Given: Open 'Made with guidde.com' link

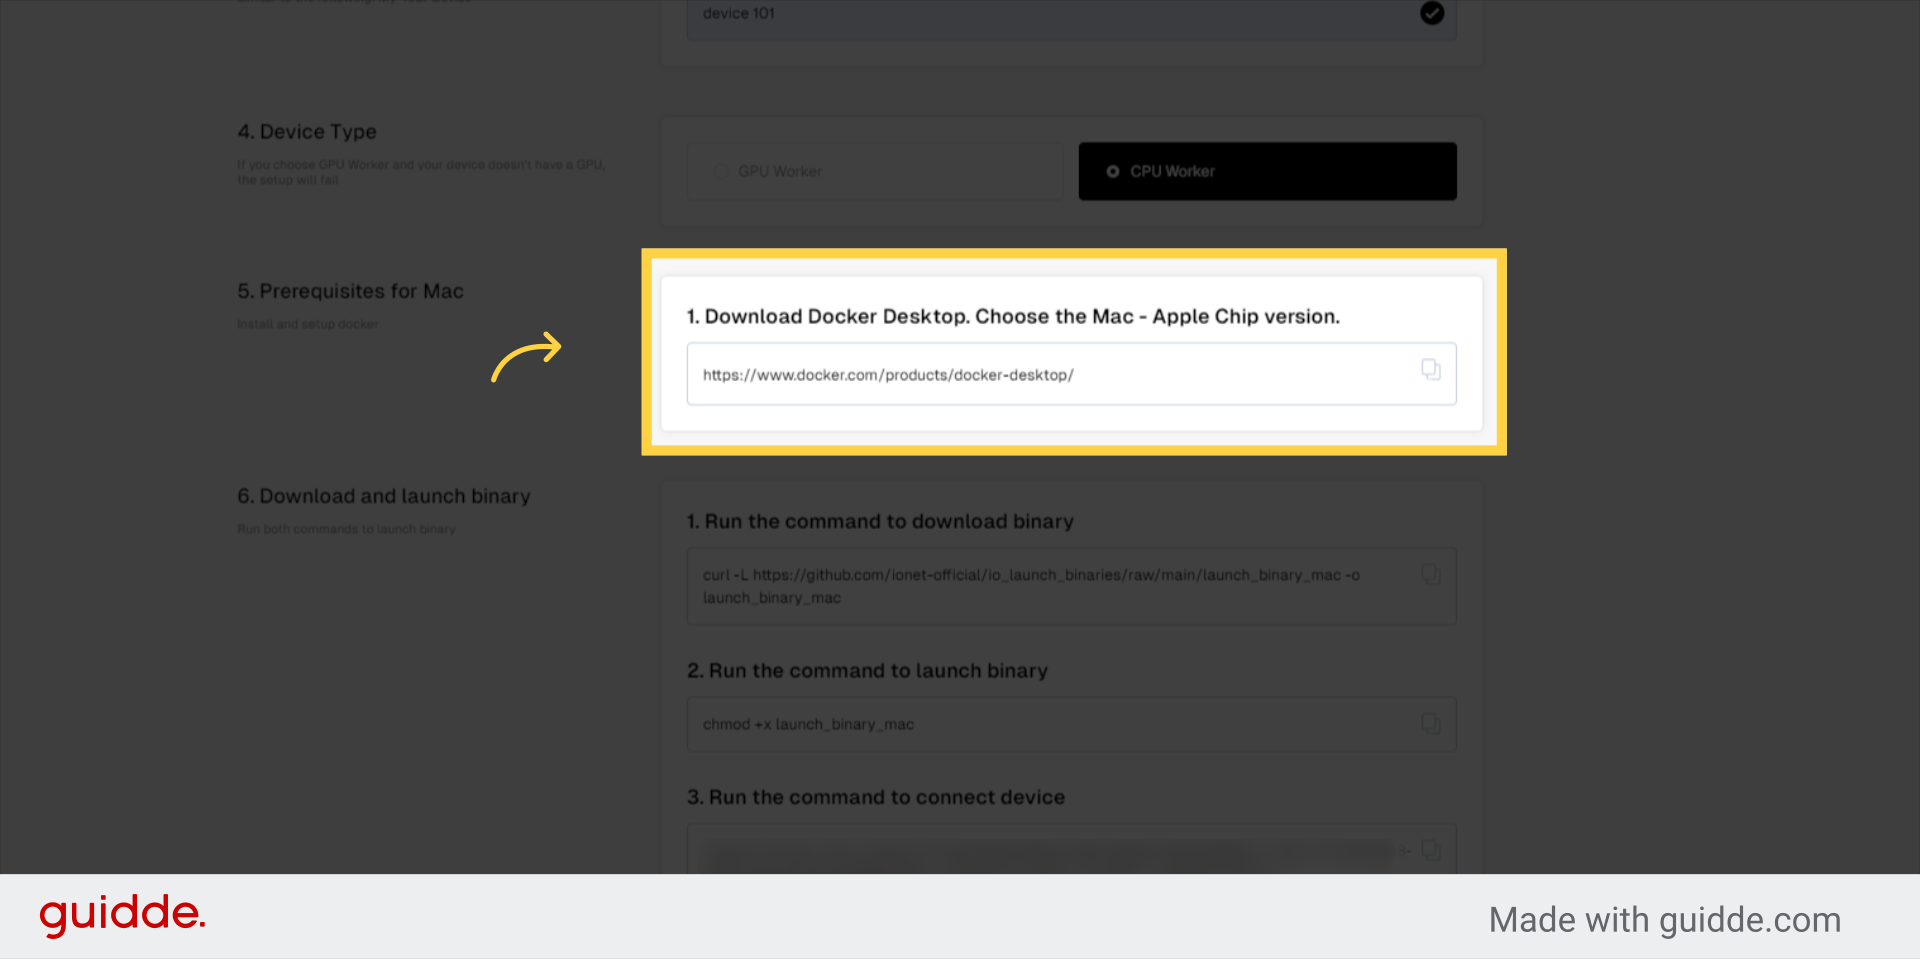Looking at the screenshot, I should [x=1665, y=920].
